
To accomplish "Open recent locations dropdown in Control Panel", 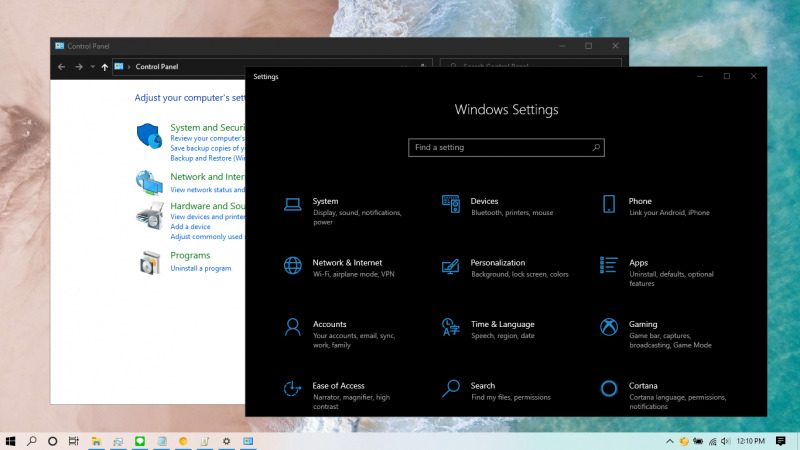I will [92, 67].
